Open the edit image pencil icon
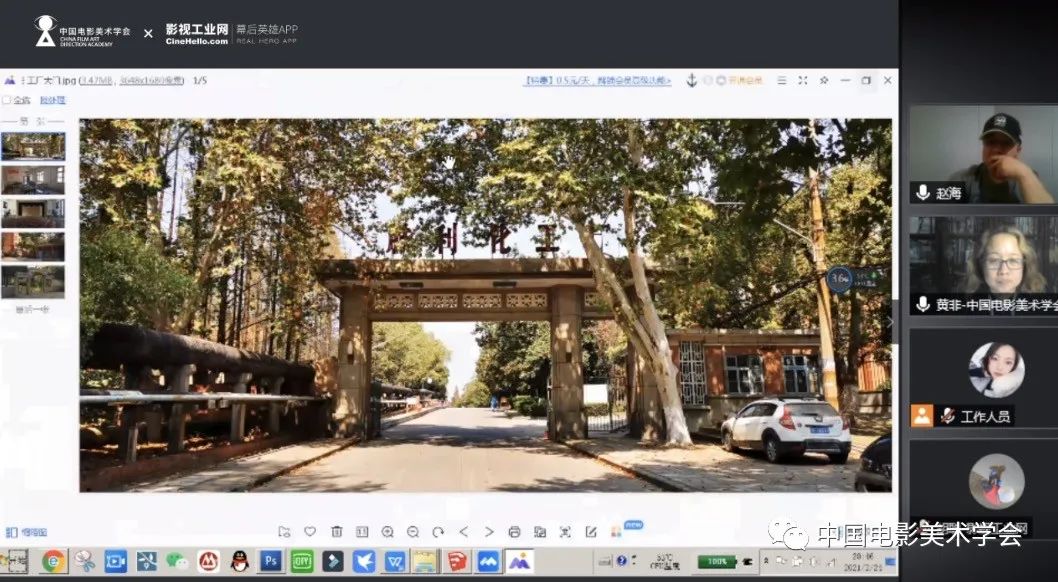 click(591, 532)
